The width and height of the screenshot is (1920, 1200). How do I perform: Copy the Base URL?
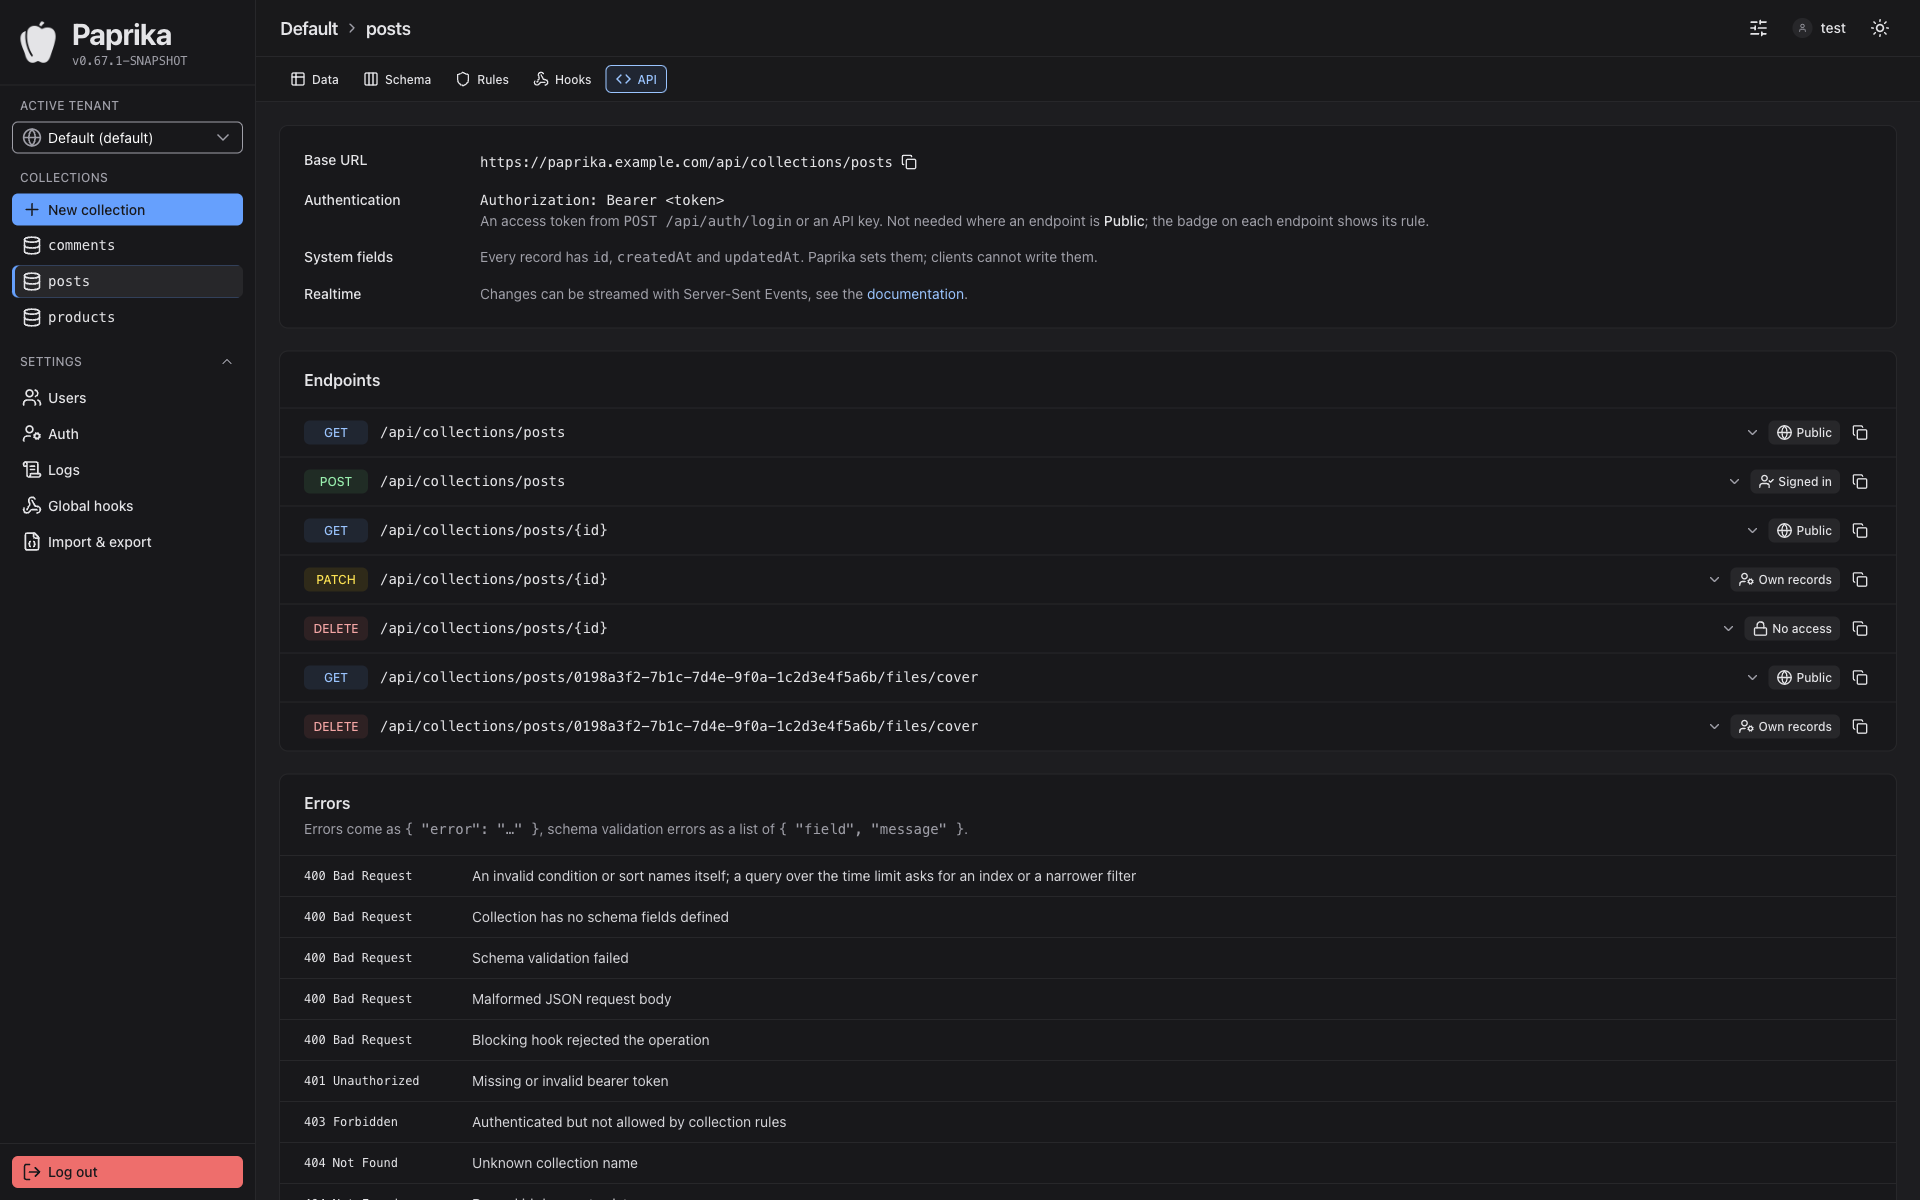point(909,162)
